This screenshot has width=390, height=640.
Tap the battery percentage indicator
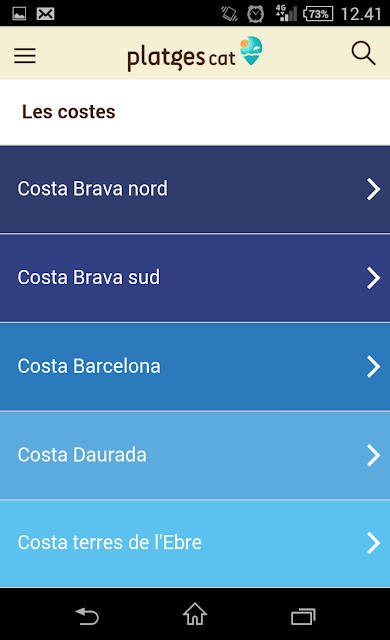318,14
